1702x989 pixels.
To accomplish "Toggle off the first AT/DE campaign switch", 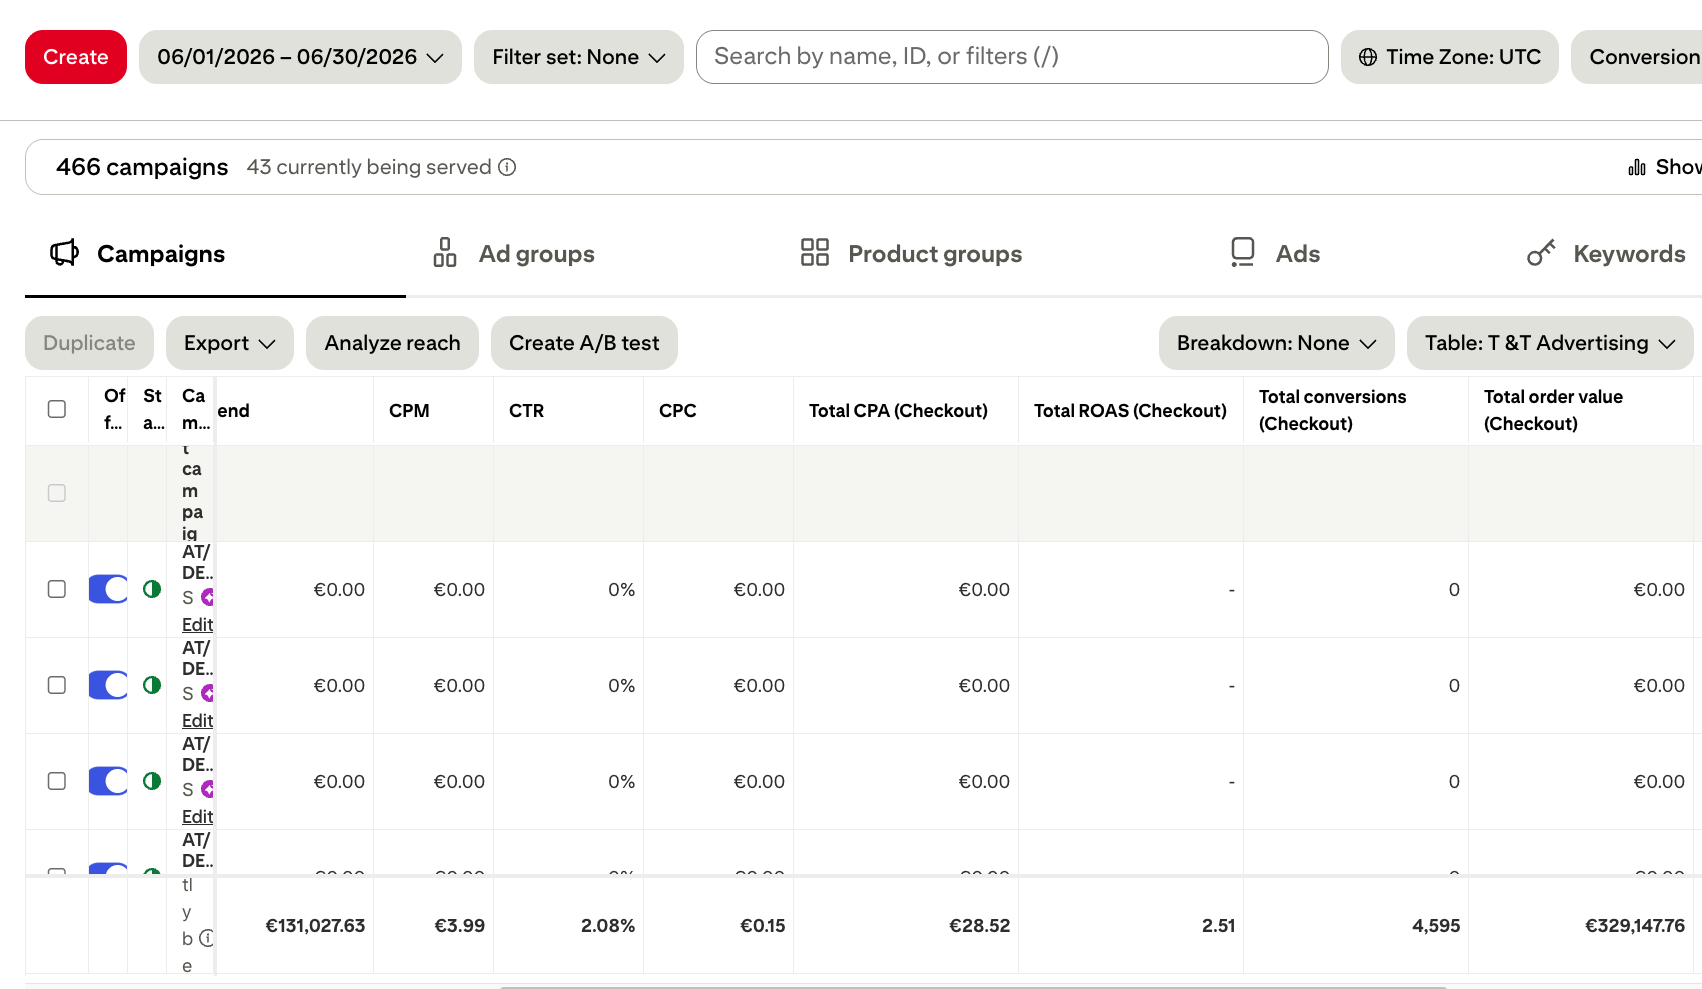I will (x=108, y=589).
